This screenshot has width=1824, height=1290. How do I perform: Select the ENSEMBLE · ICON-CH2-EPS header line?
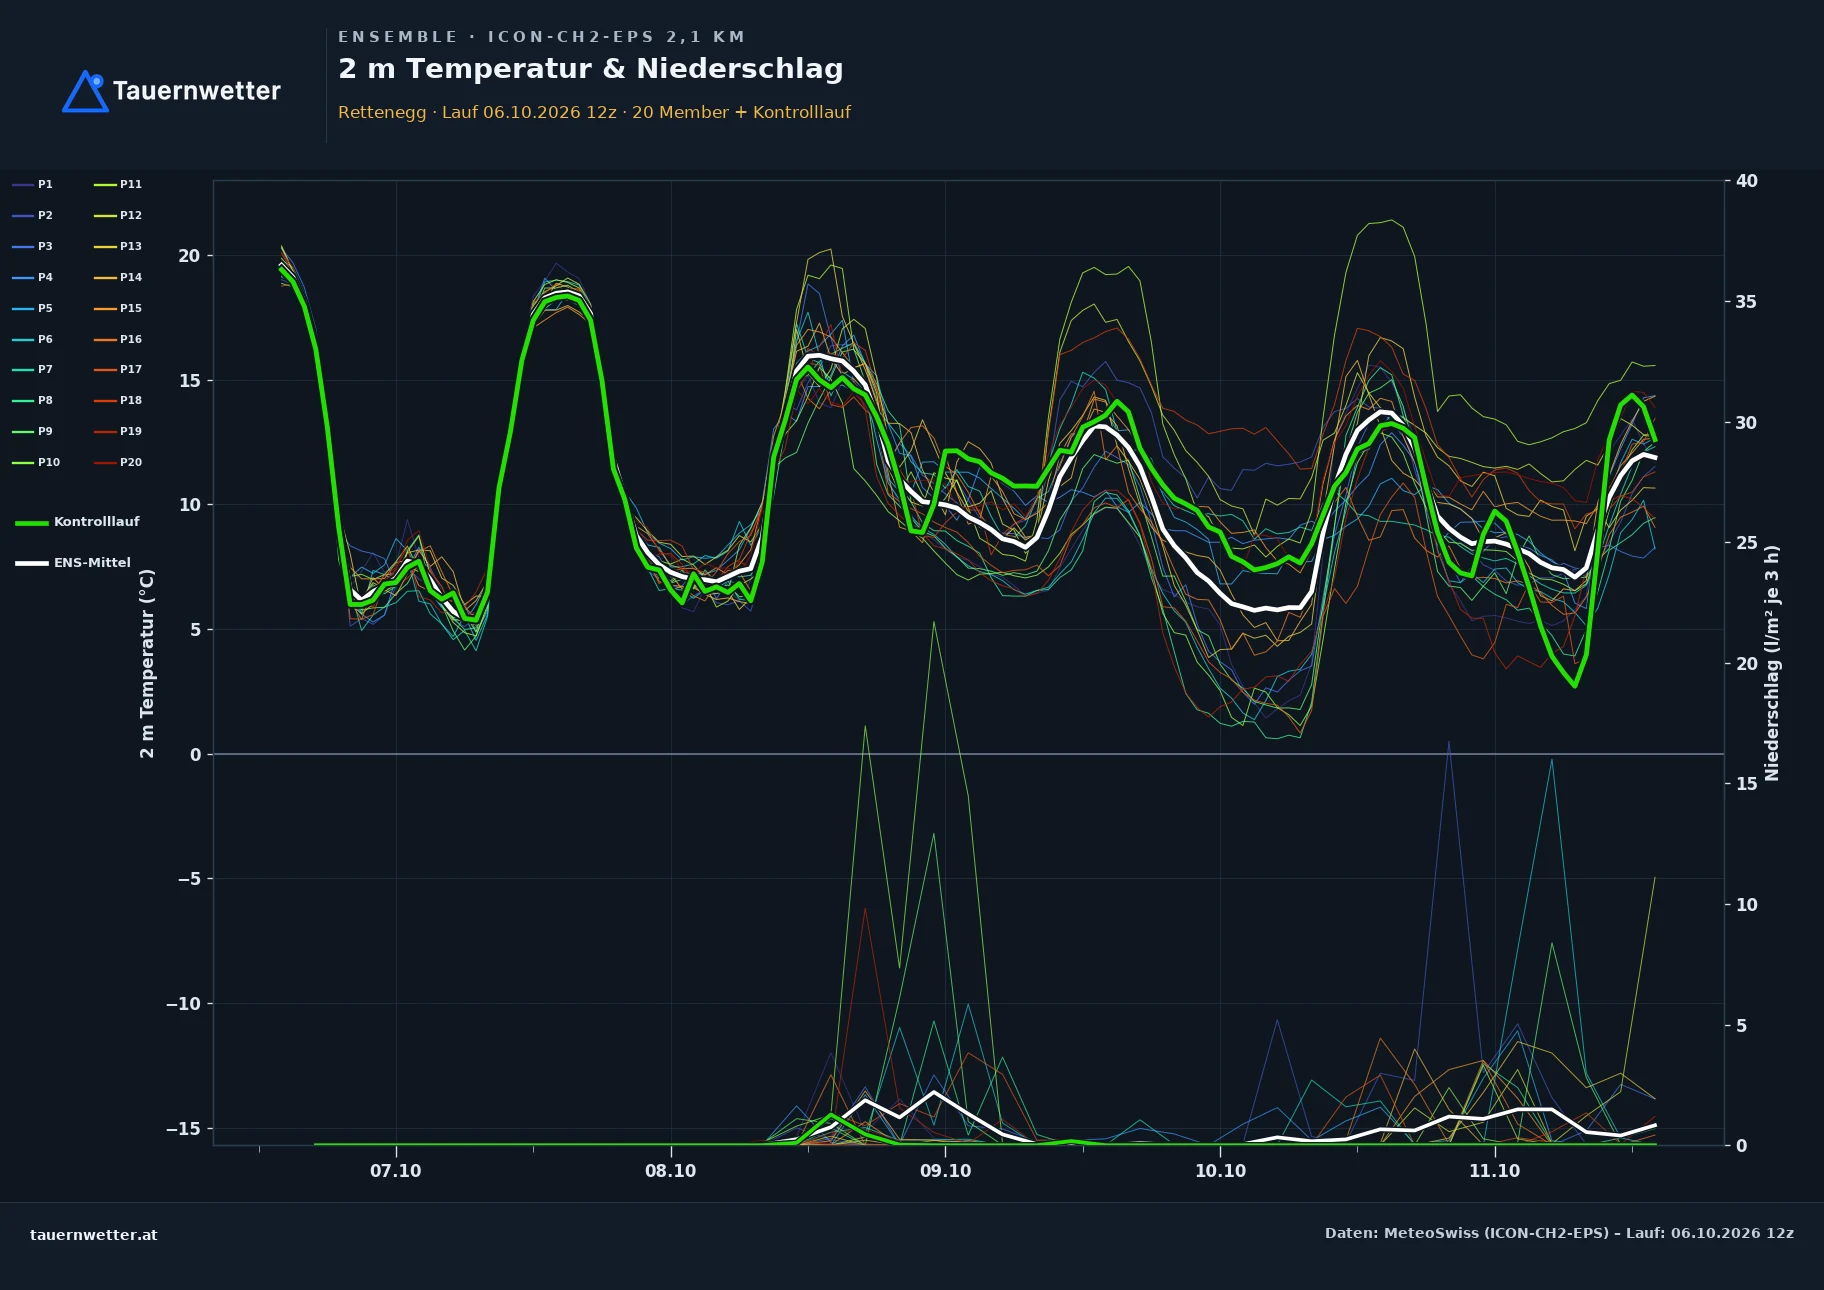(541, 37)
